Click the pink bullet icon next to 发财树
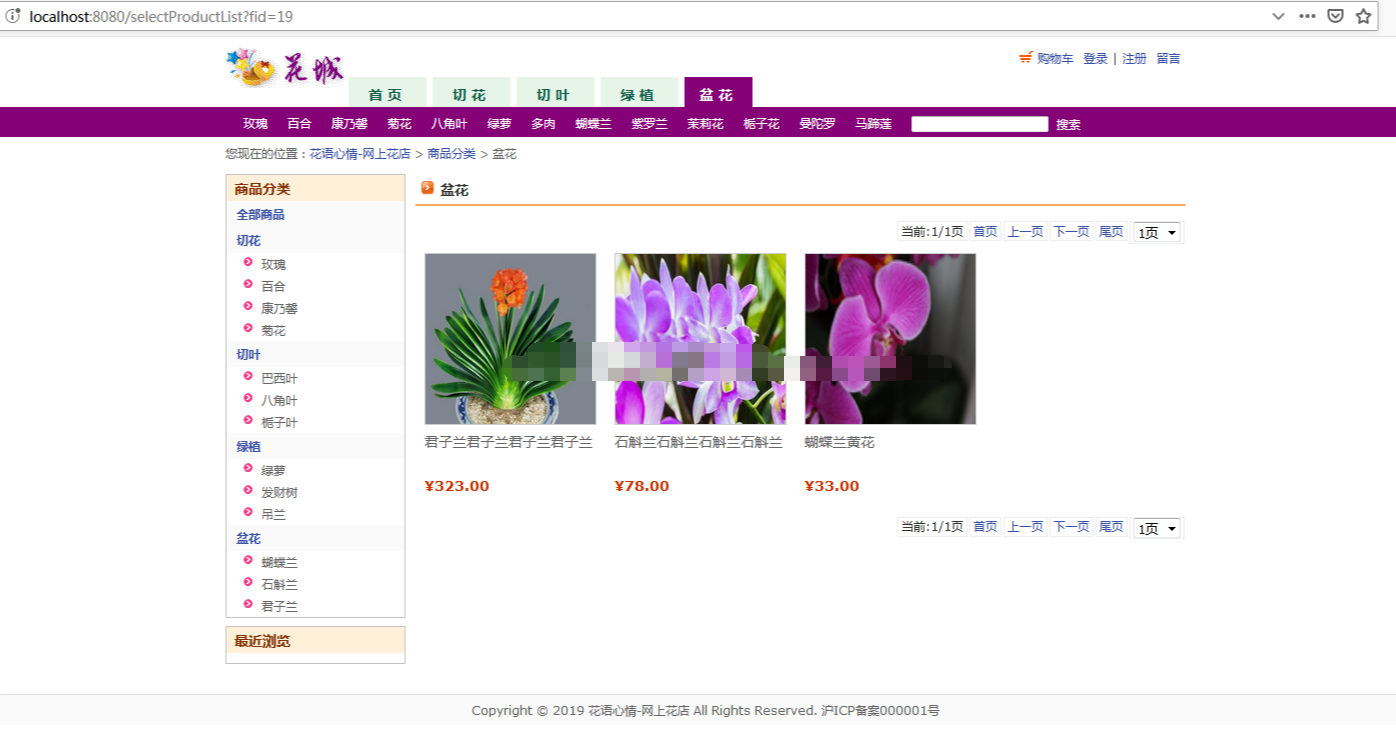Image resolution: width=1396 pixels, height=737 pixels. (248, 490)
